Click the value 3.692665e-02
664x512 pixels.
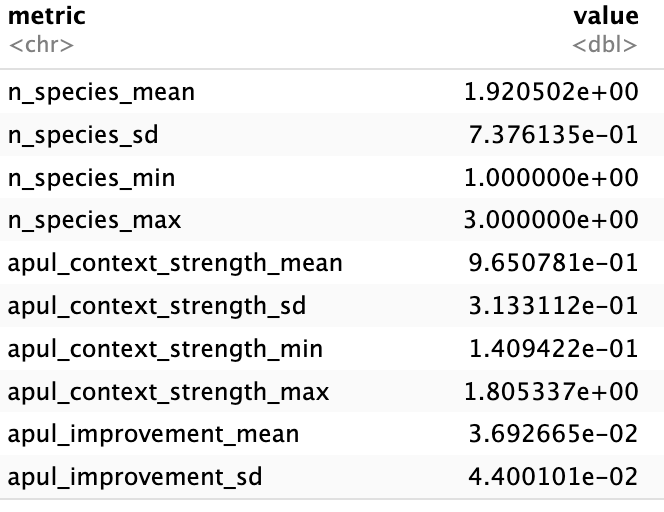click(550, 434)
